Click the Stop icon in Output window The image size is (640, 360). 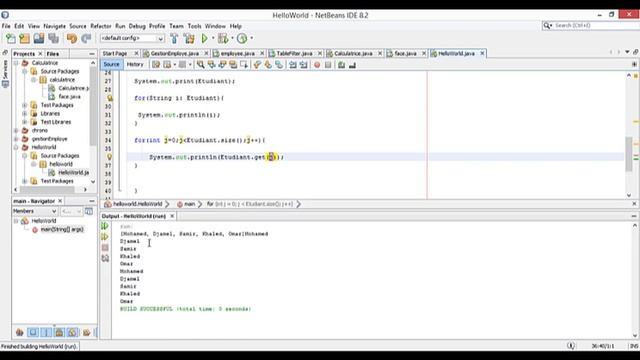click(x=105, y=247)
